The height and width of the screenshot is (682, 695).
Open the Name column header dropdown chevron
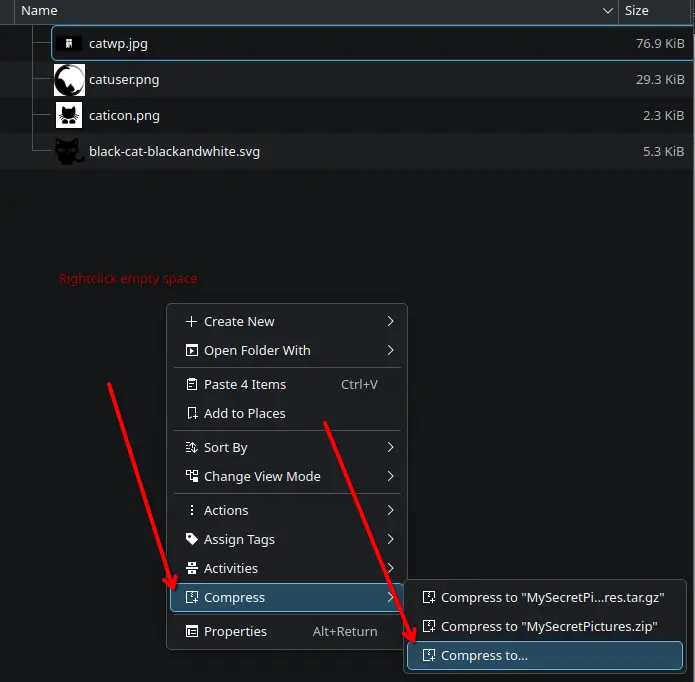pyautogui.click(x=607, y=11)
